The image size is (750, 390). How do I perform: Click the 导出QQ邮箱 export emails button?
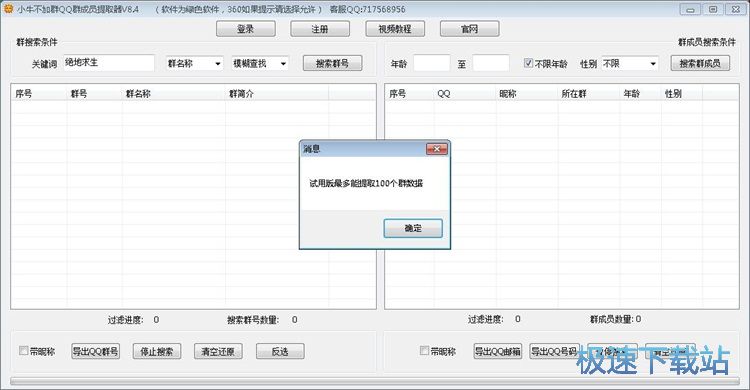497,351
